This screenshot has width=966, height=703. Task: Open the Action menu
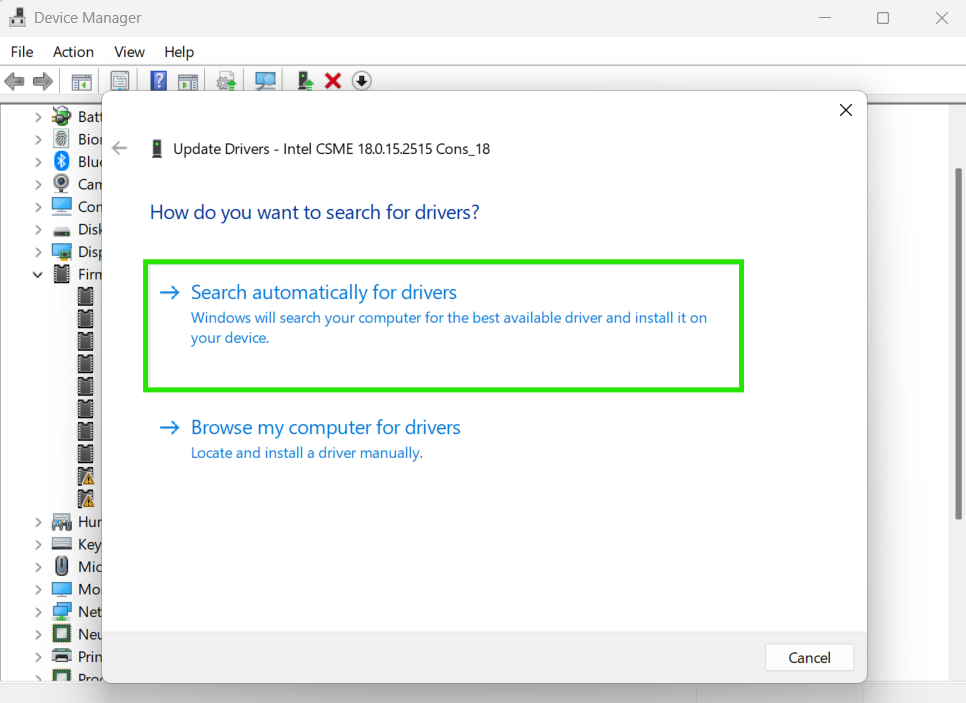coord(73,52)
